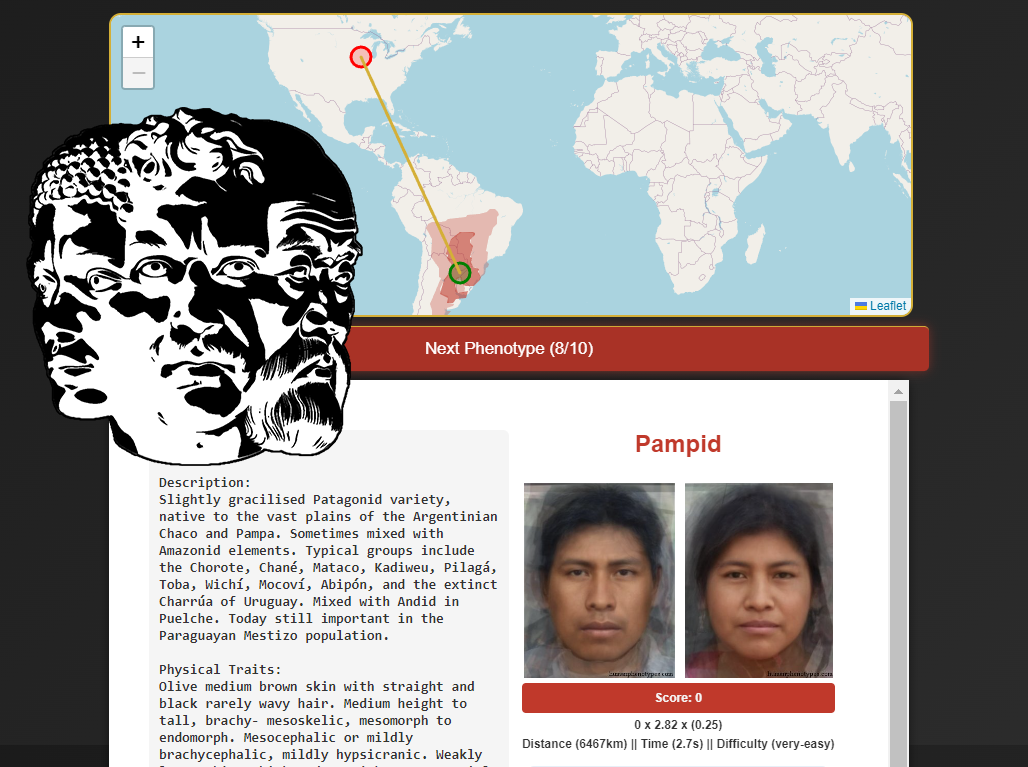The width and height of the screenshot is (1028, 767).
Task: Open the Leaflet attribution link
Action: coord(888,305)
